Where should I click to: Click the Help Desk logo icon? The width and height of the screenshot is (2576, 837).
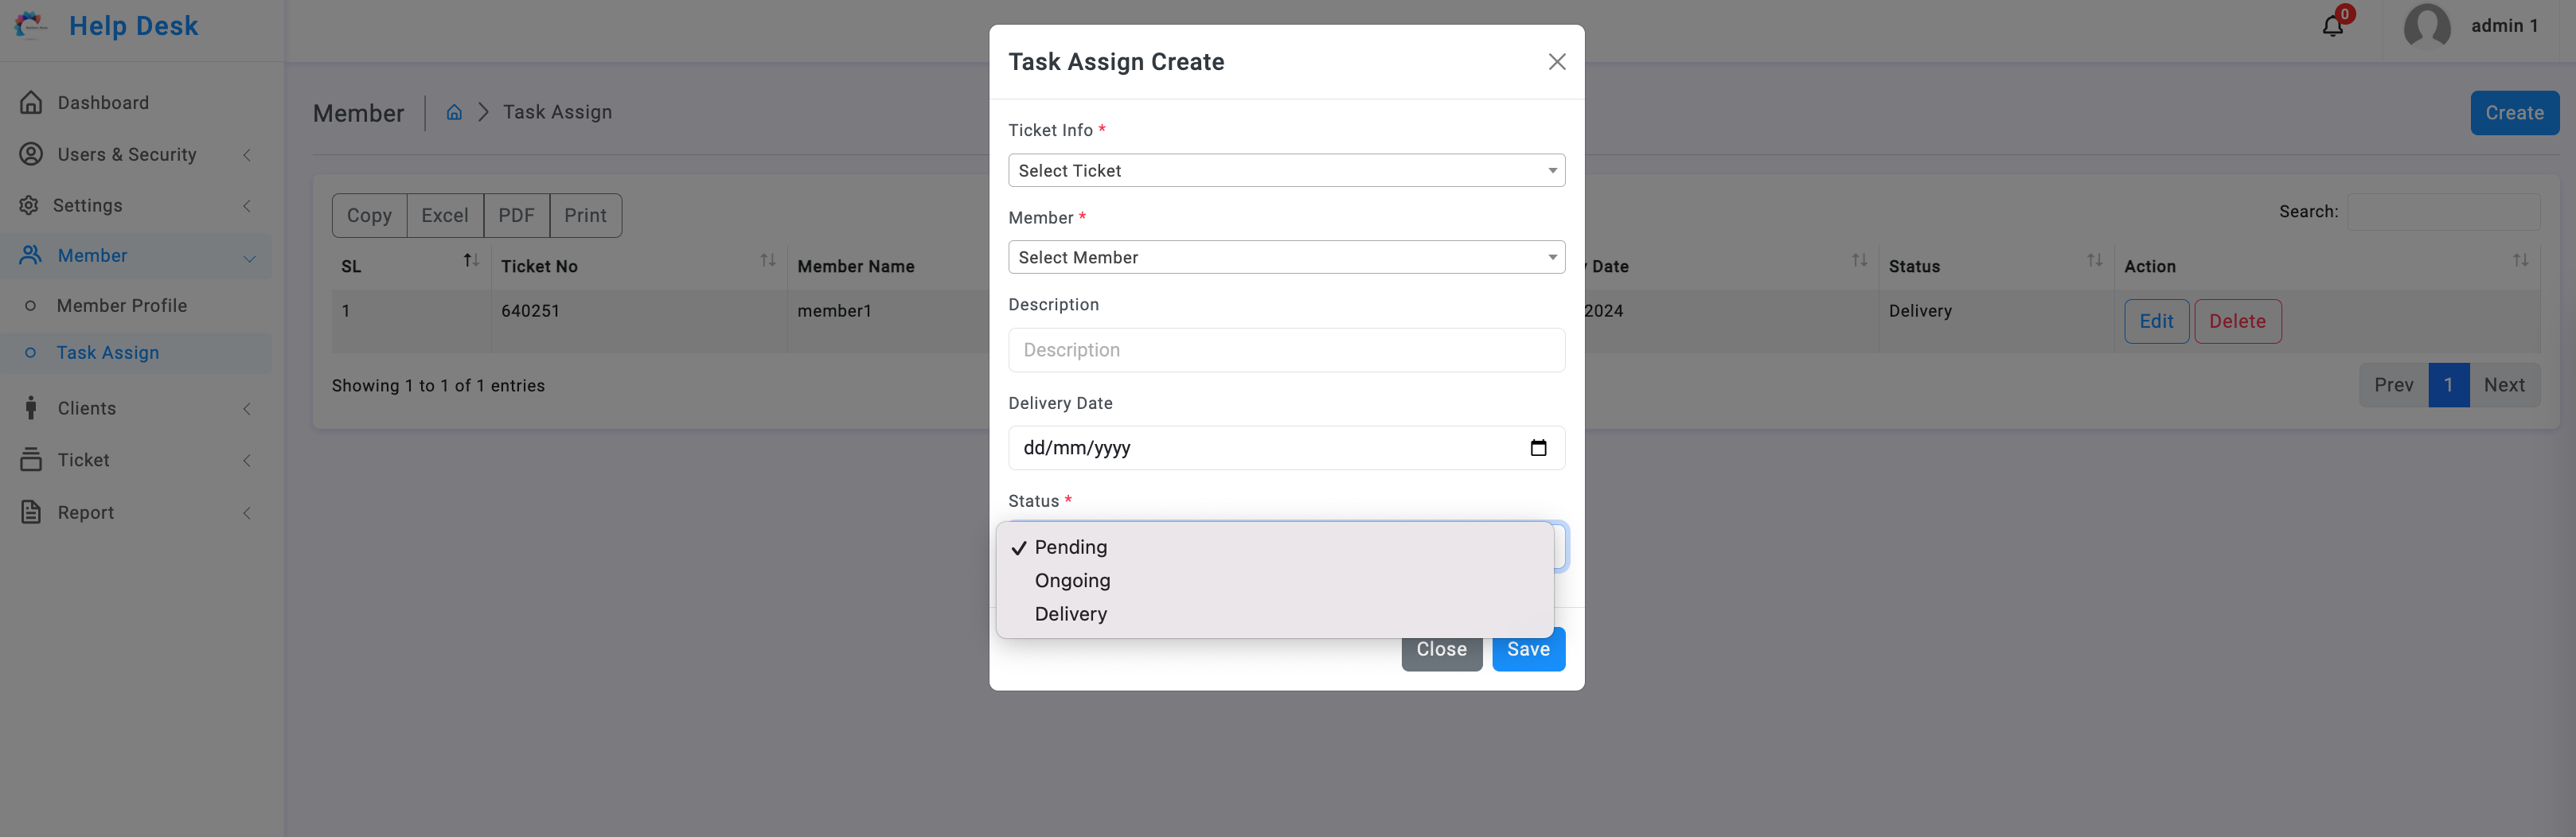(31, 26)
